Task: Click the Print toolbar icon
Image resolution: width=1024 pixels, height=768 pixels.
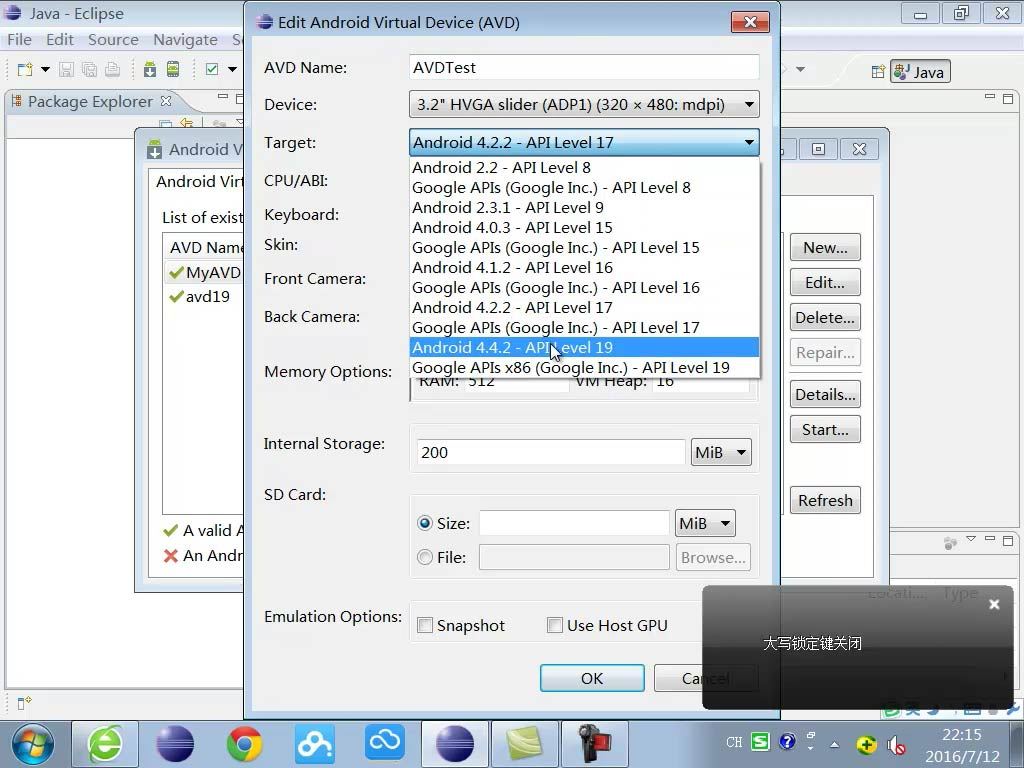Action: (x=112, y=69)
